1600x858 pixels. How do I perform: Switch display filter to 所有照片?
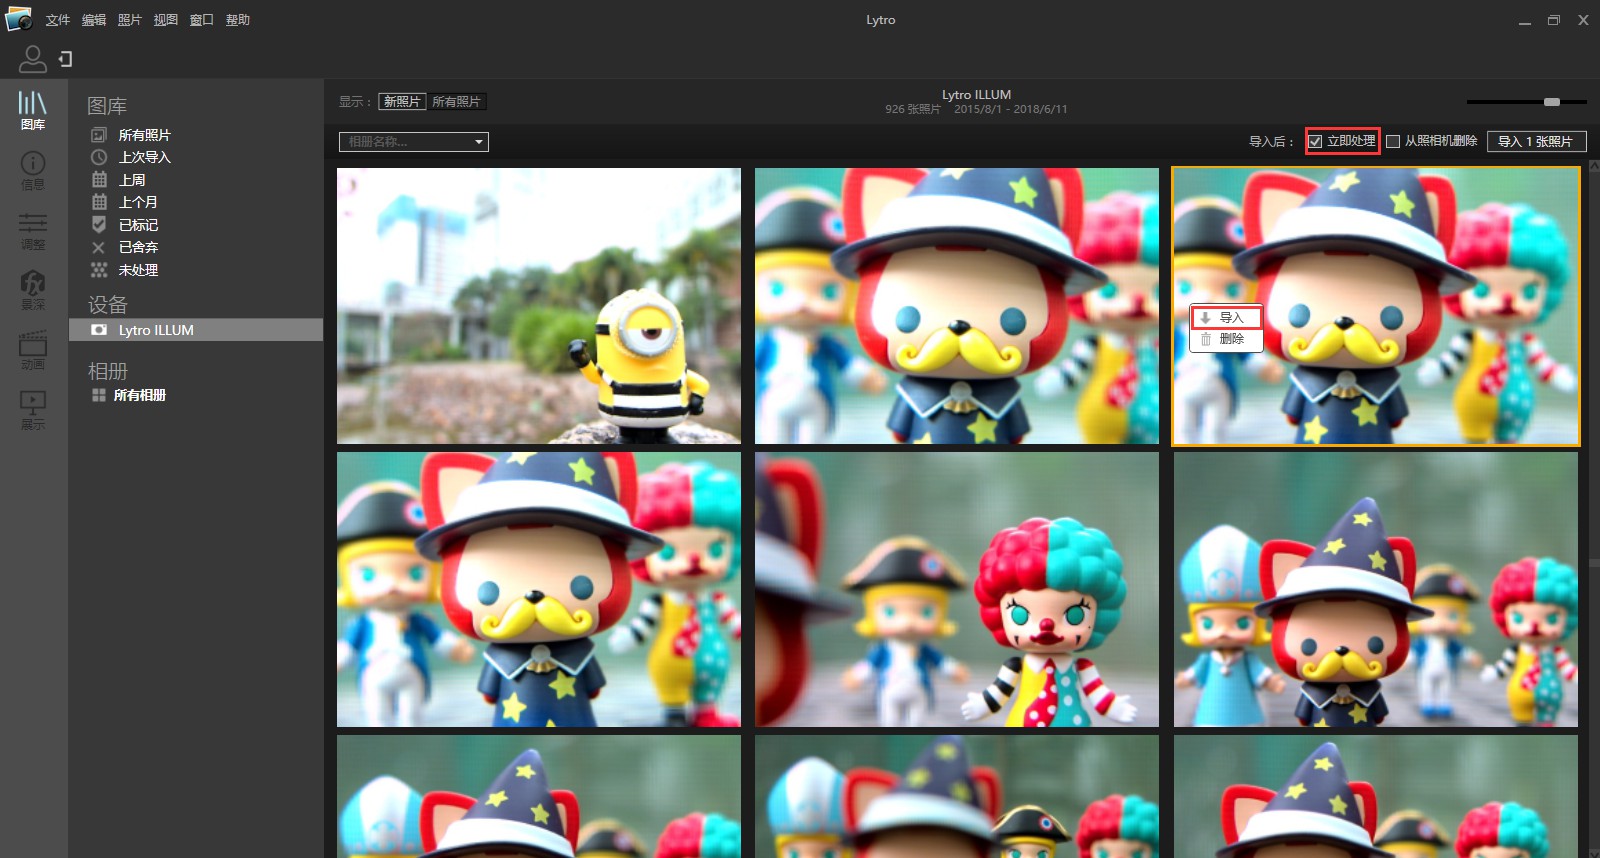pyautogui.click(x=456, y=102)
